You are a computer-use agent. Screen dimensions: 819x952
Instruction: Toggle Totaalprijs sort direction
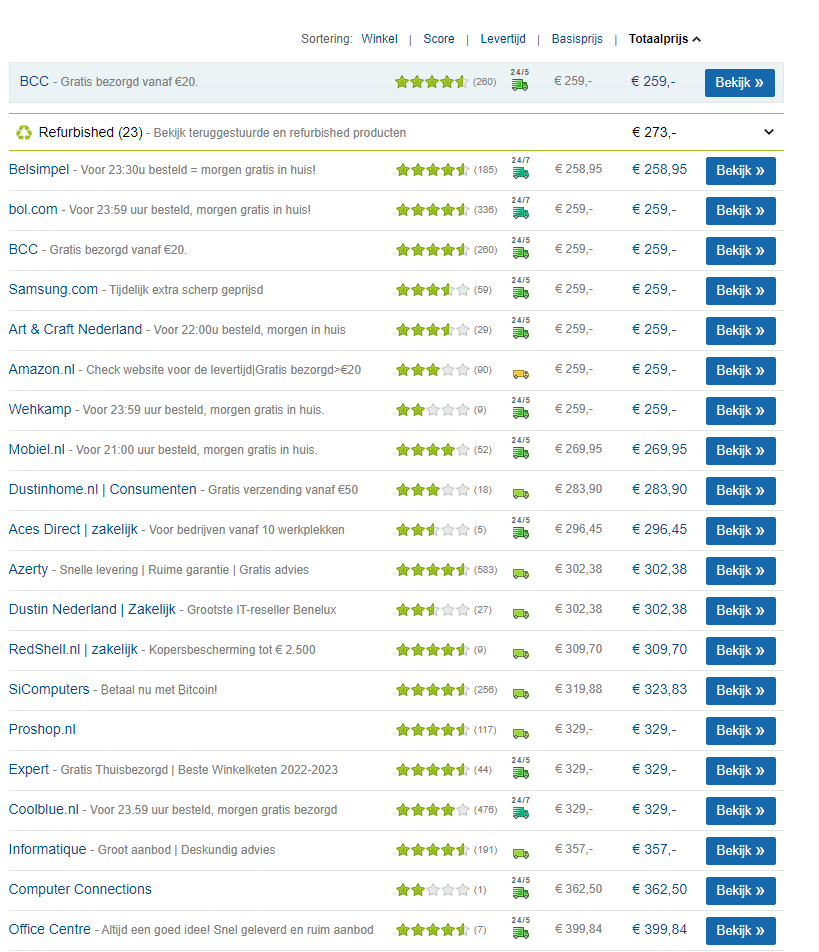coord(665,39)
